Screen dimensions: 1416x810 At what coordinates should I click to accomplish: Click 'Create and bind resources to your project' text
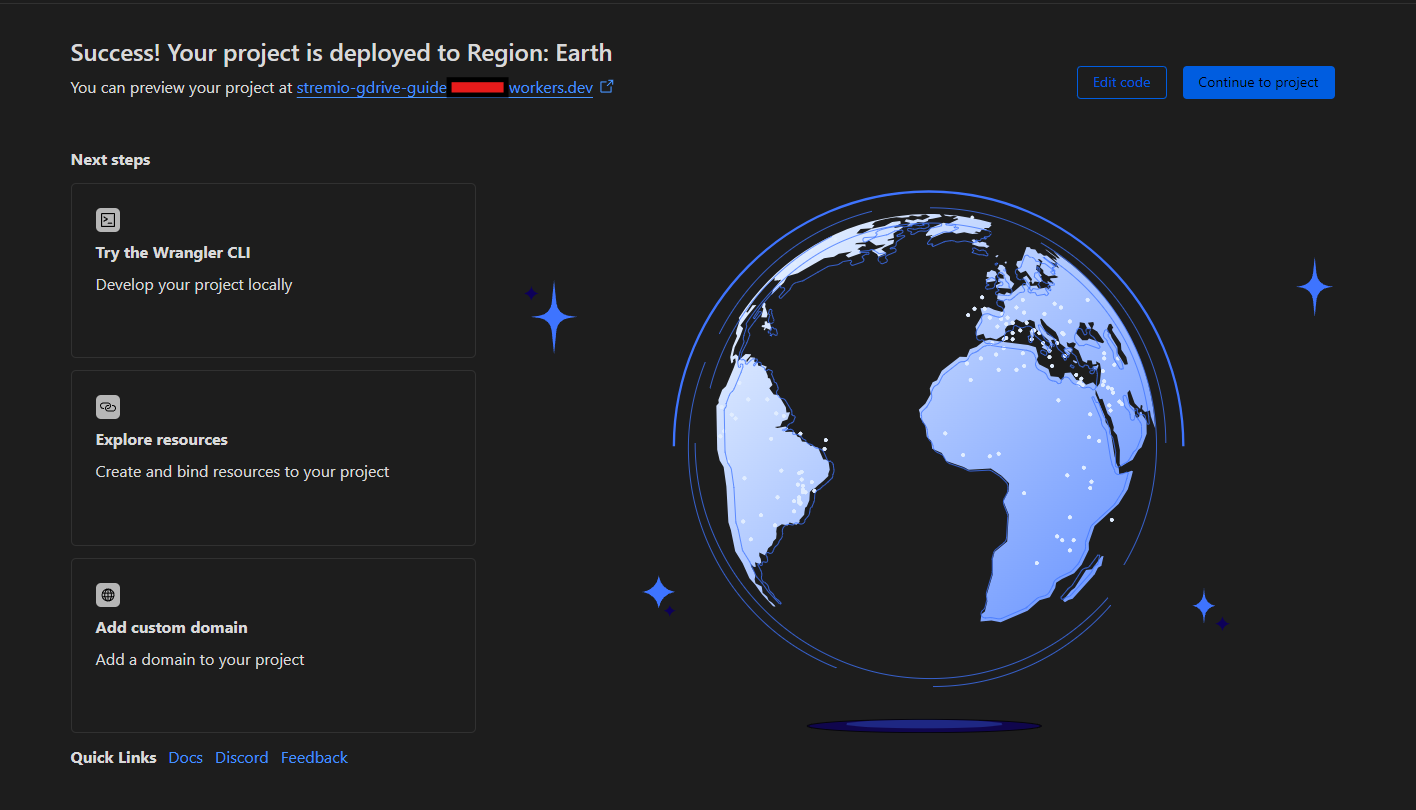[x=243, y=472]
